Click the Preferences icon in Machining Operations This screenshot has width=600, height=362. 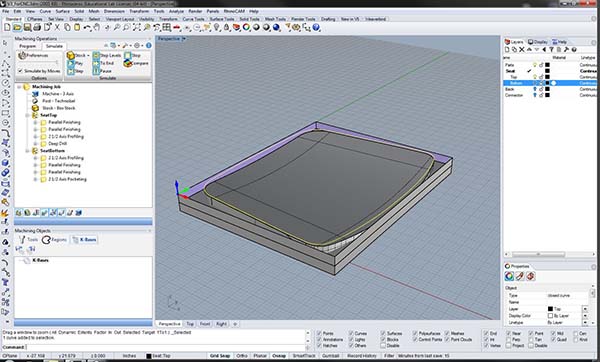(x=22, y=55)
